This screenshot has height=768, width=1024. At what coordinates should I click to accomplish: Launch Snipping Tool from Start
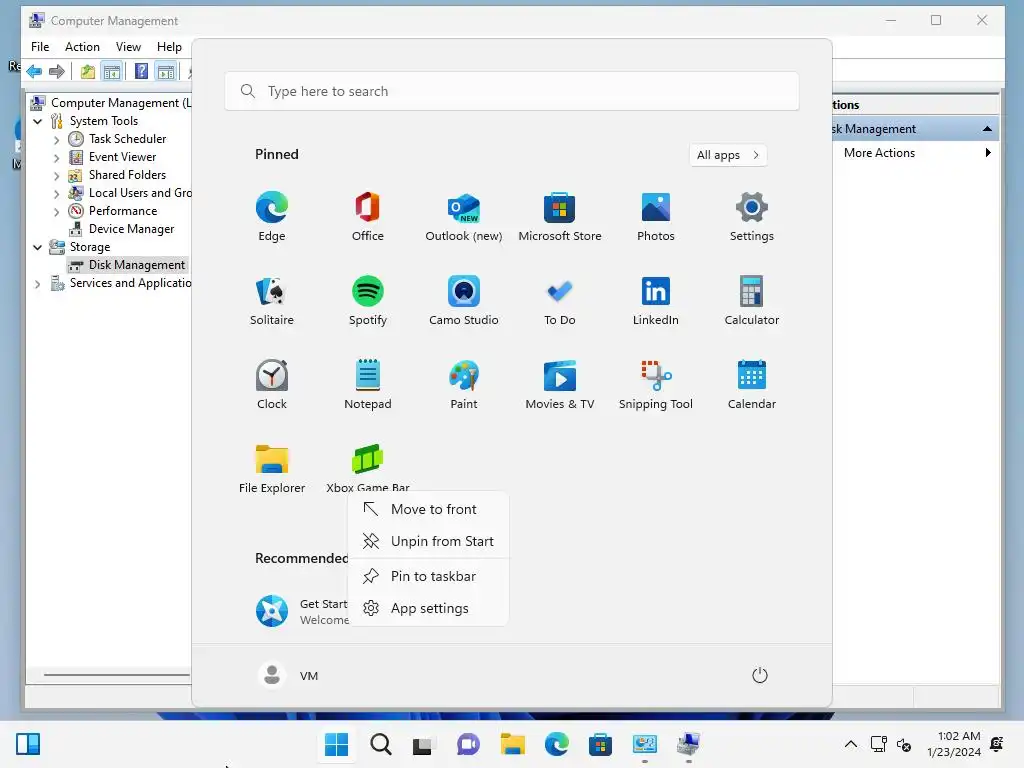pyautogui.click(x=656, y=385)
